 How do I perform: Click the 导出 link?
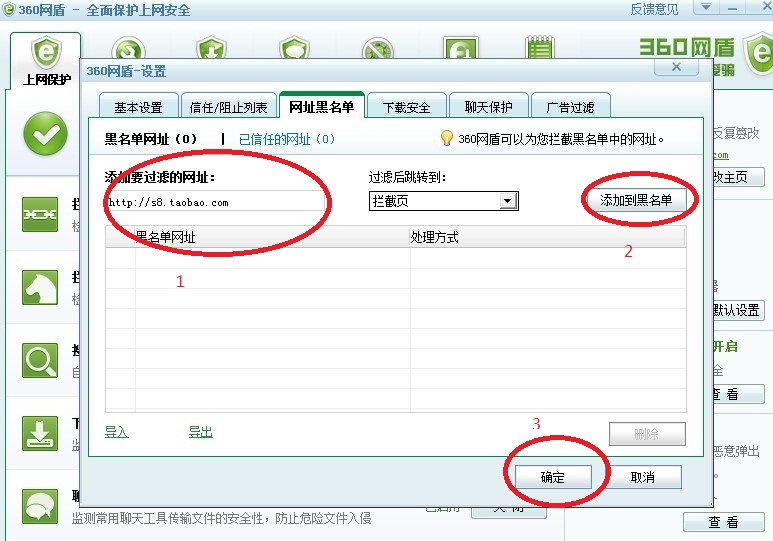tap(201, 432)
